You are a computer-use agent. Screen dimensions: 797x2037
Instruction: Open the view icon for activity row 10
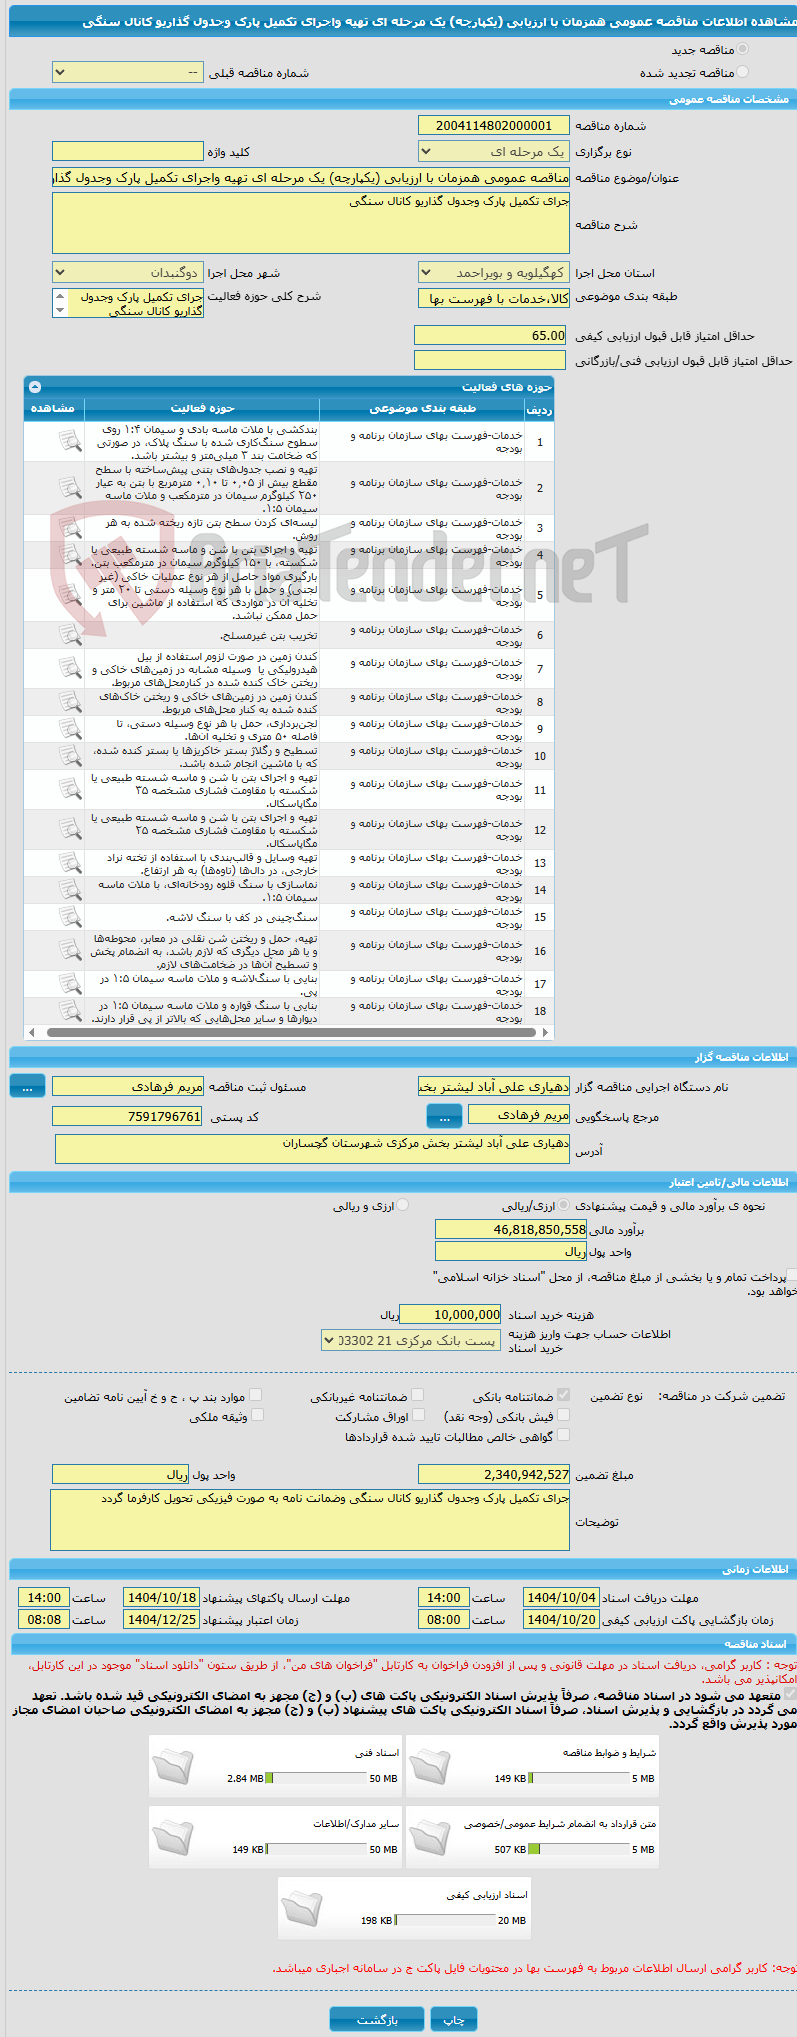tap(69, 755)
